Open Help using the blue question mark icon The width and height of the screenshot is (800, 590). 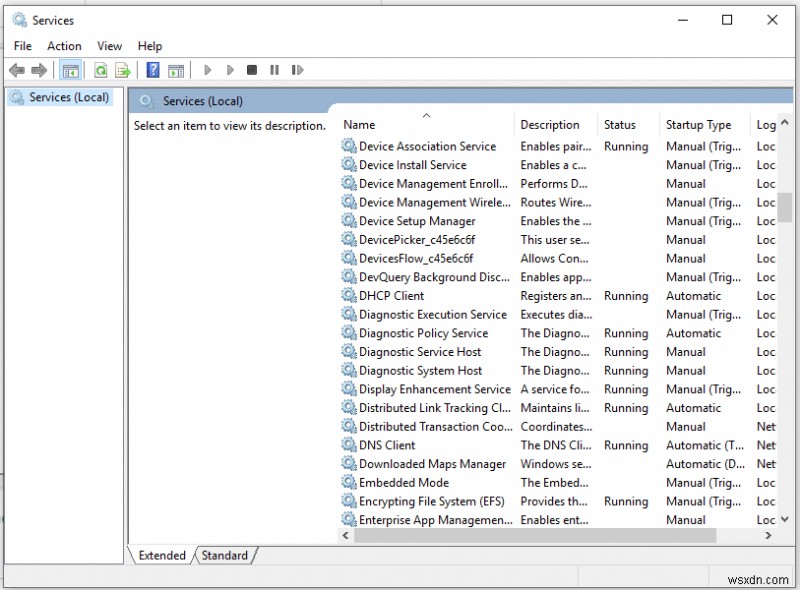point(153,70)
